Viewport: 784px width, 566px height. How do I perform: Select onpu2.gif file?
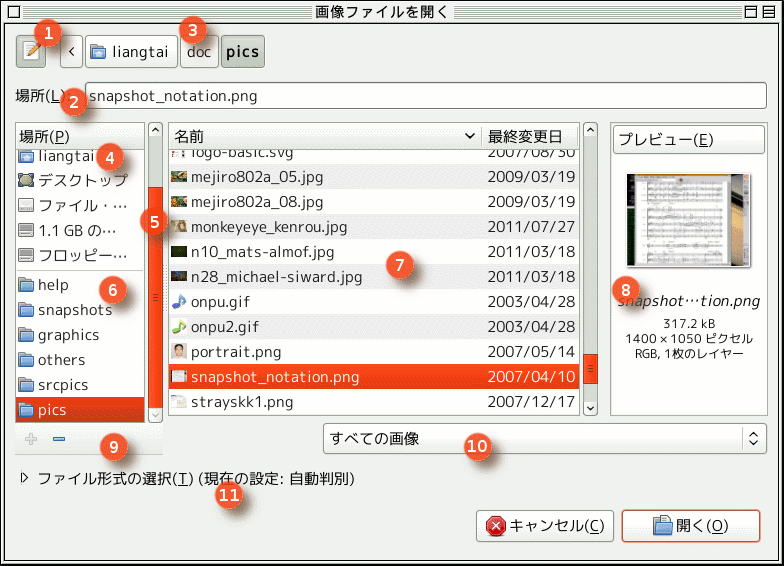pos(374,326)
